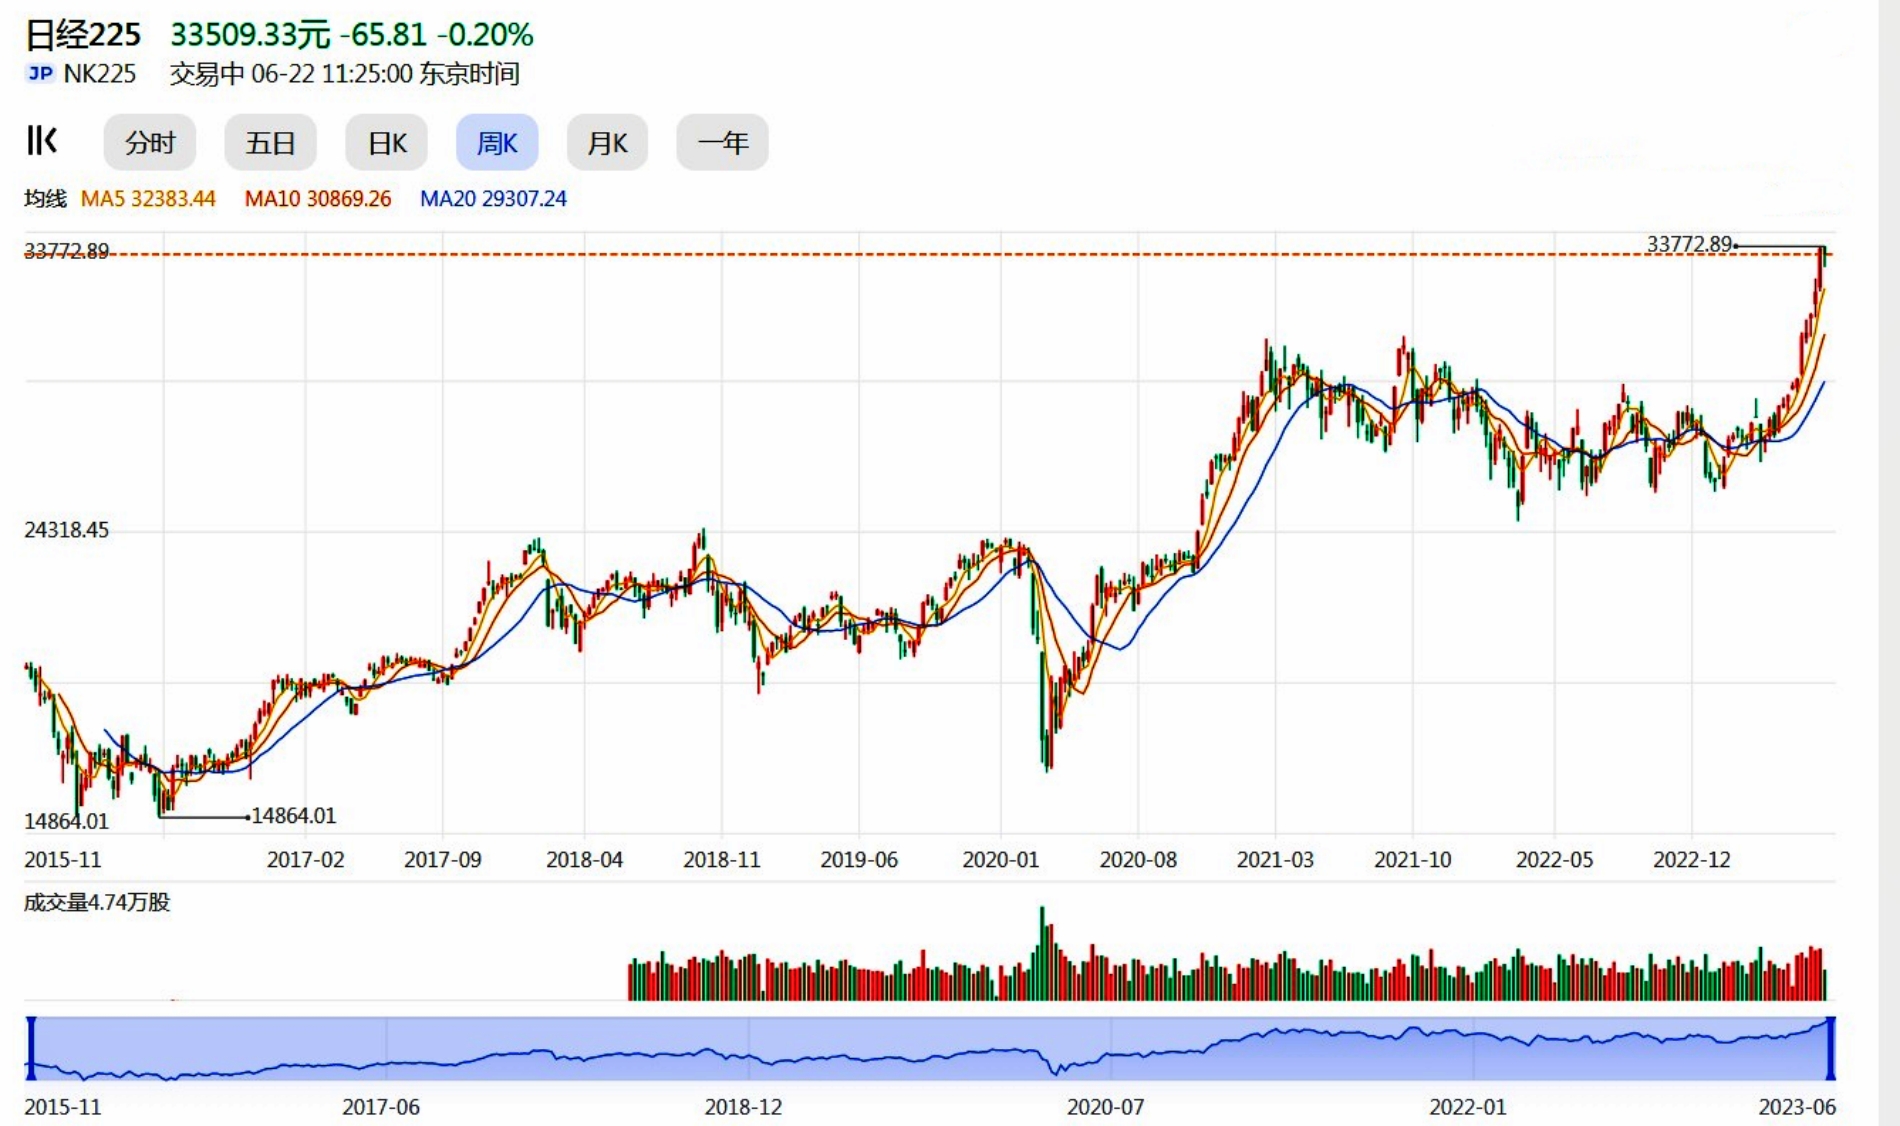Click the 2021-03 x-axis date label
The image size is (1900, 1126).
click(x=1275, y=860)
